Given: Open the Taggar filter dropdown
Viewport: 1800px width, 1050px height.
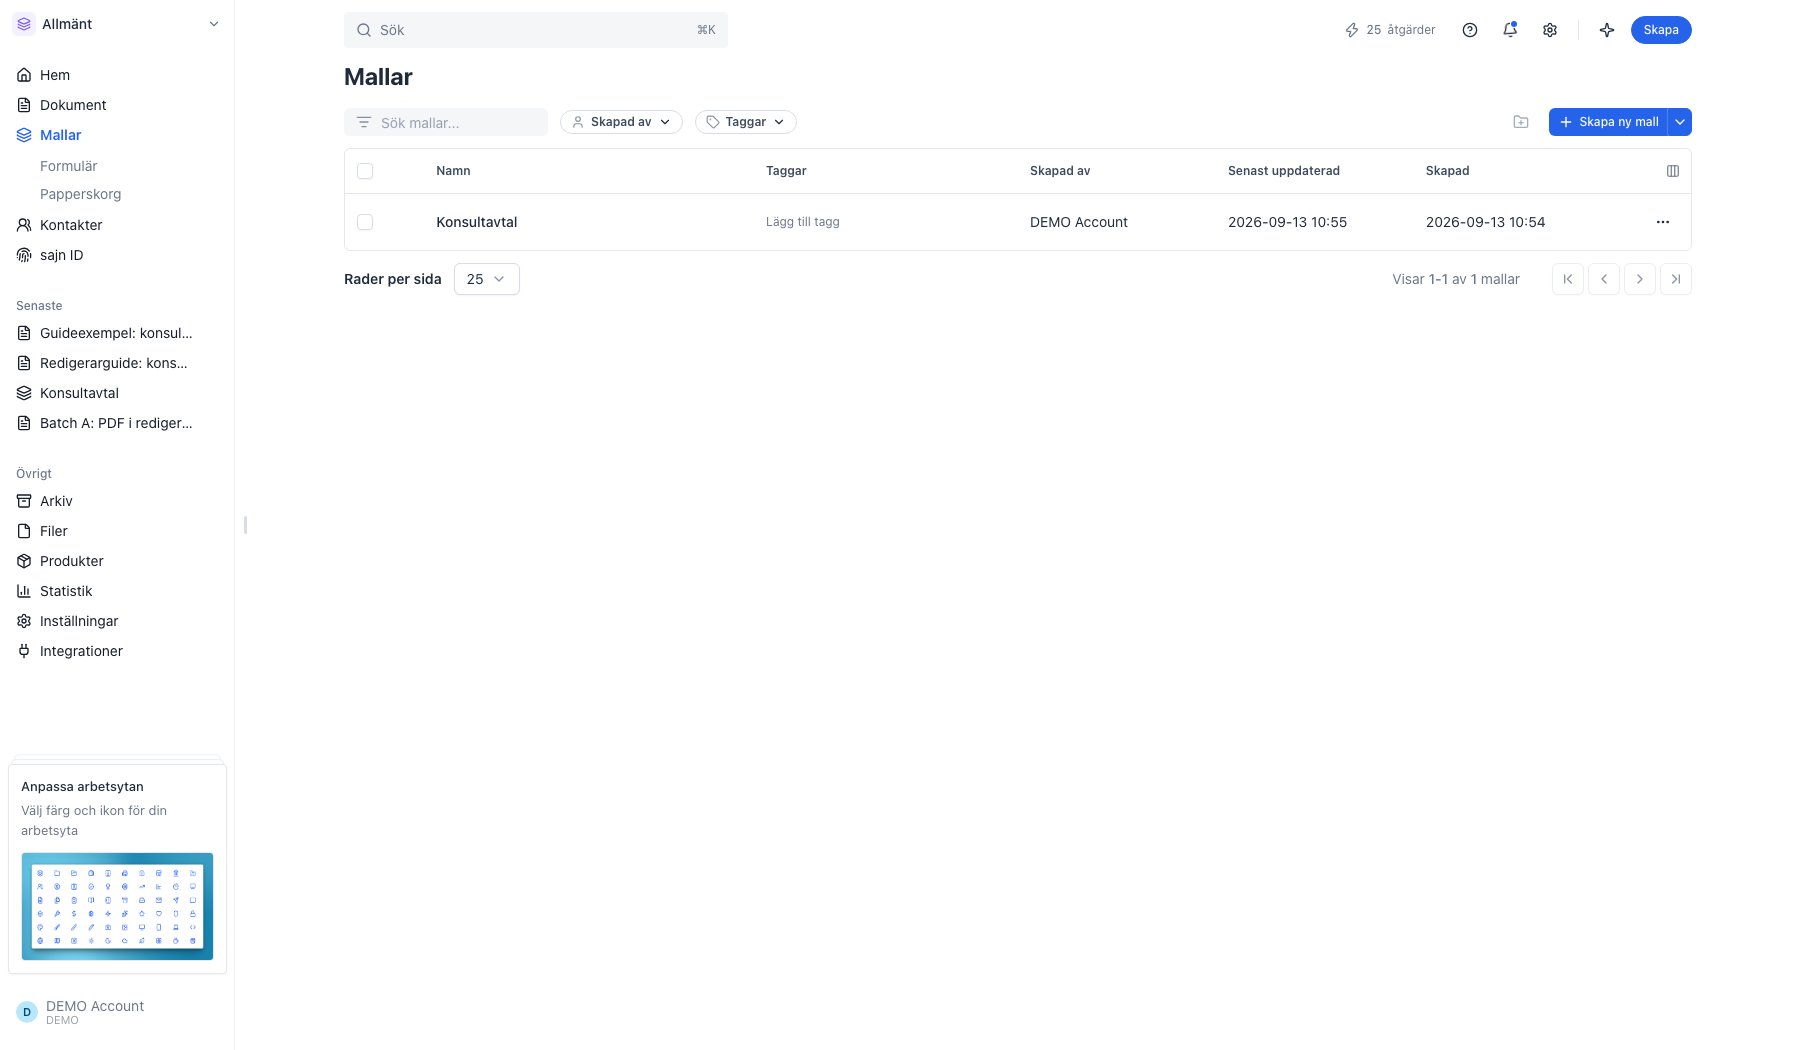Looking at the screenshot, I should [746, 122].
